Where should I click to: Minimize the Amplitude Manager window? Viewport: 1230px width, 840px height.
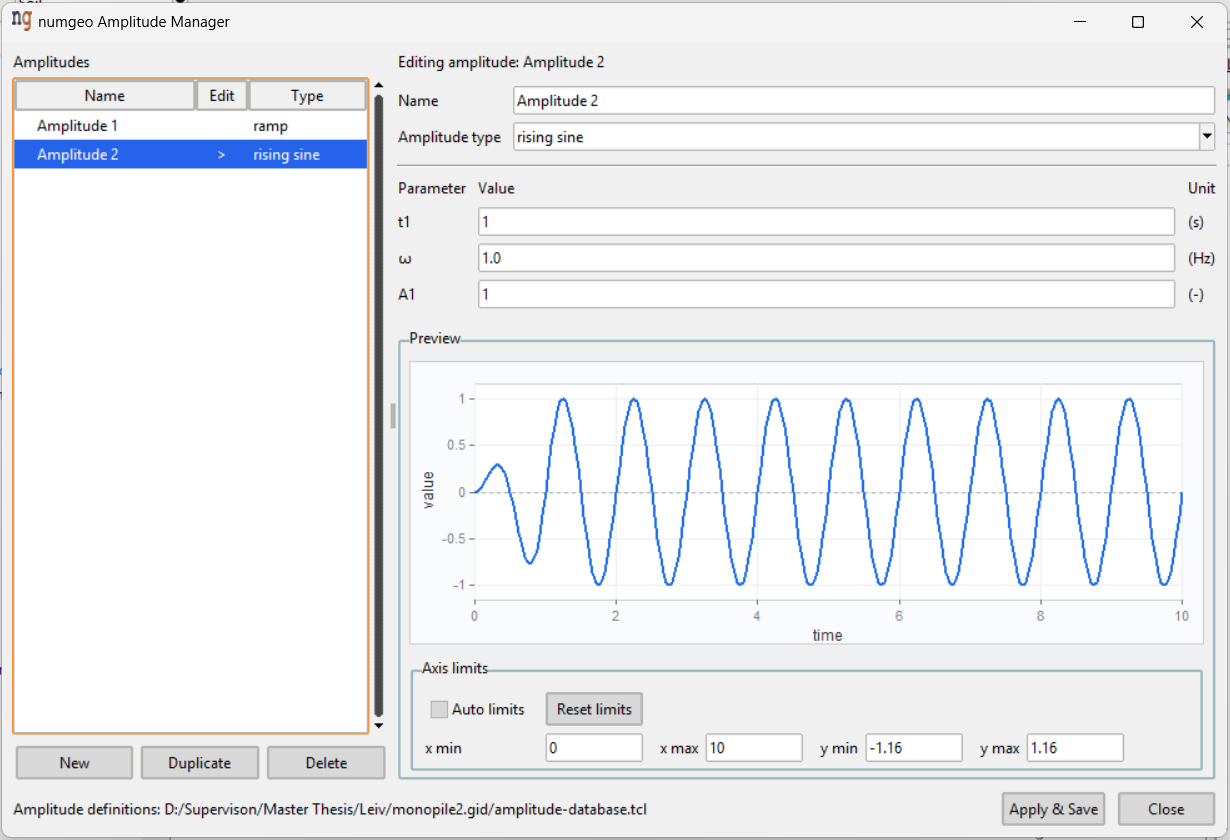coord(1079,22)
